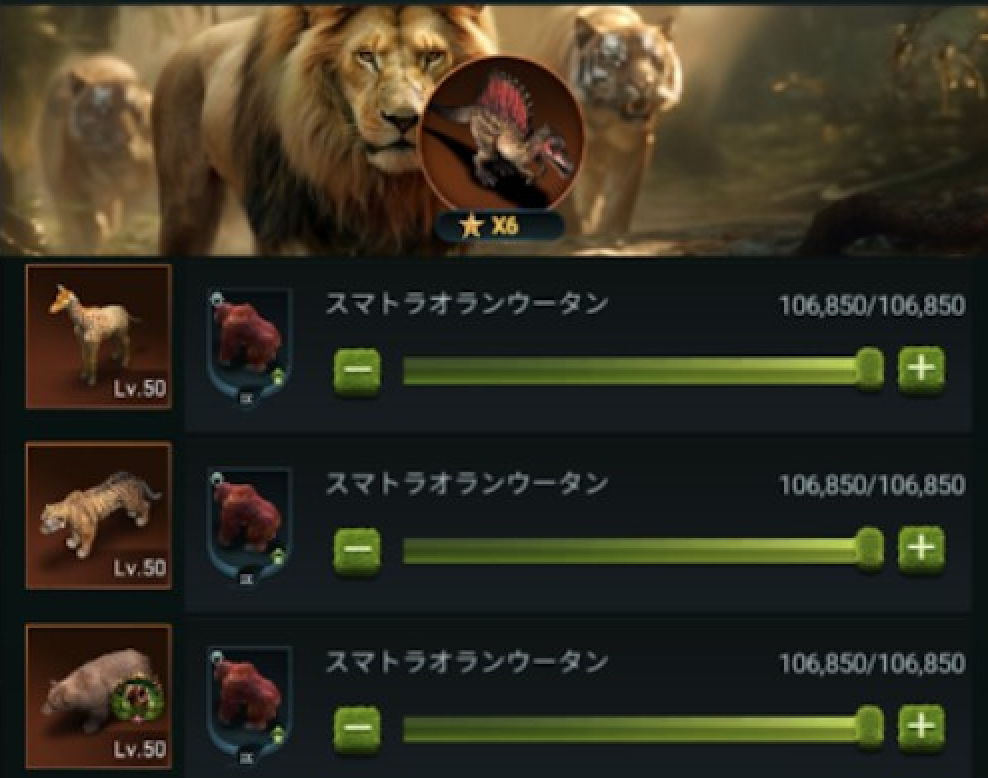Select the Lv.50 tiger animal slot
The width and height of the screenshot is (988, 778).
point(98,515)
